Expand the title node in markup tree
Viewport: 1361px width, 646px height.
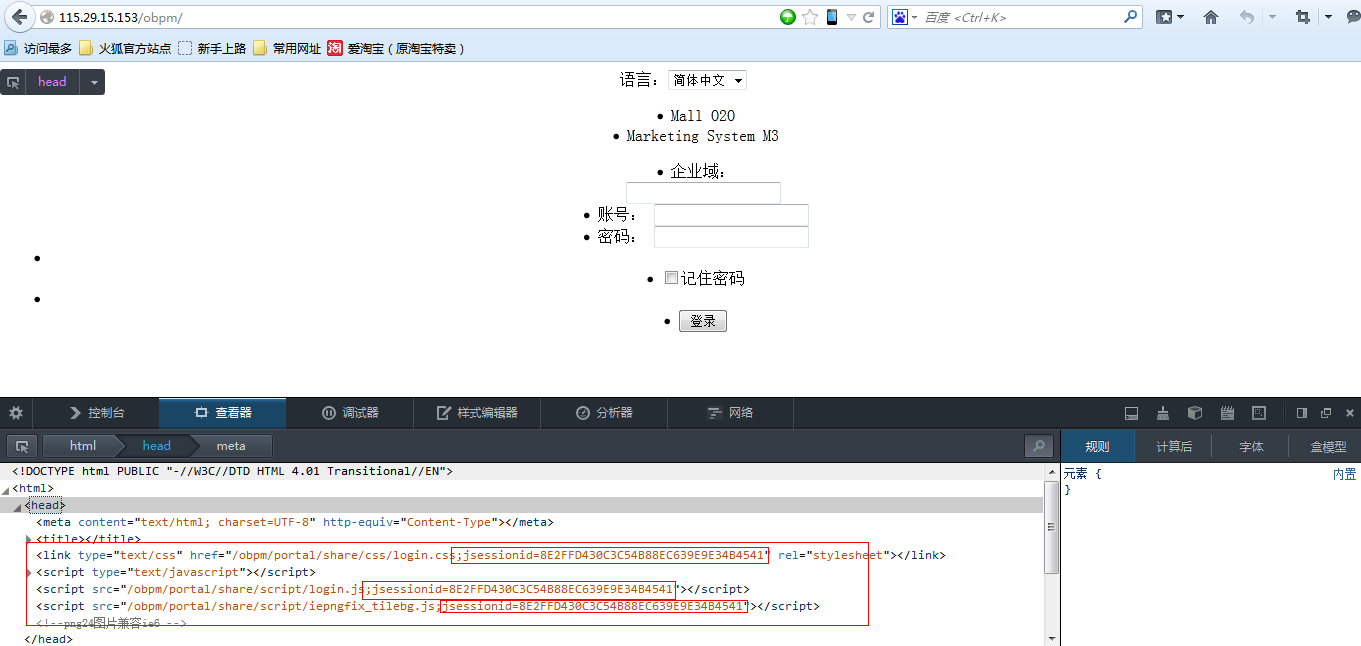tap(29, 539)
